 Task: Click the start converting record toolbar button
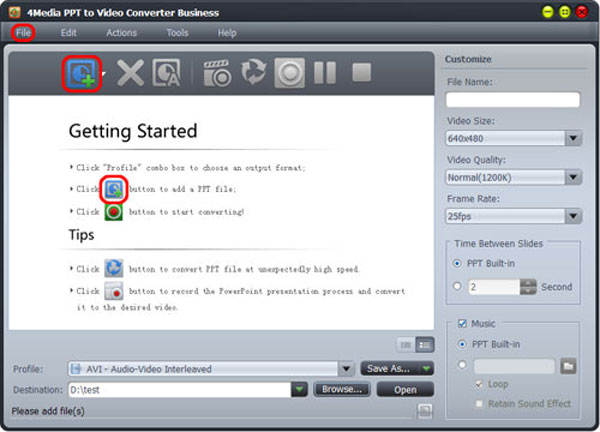(x=290, y=73)
